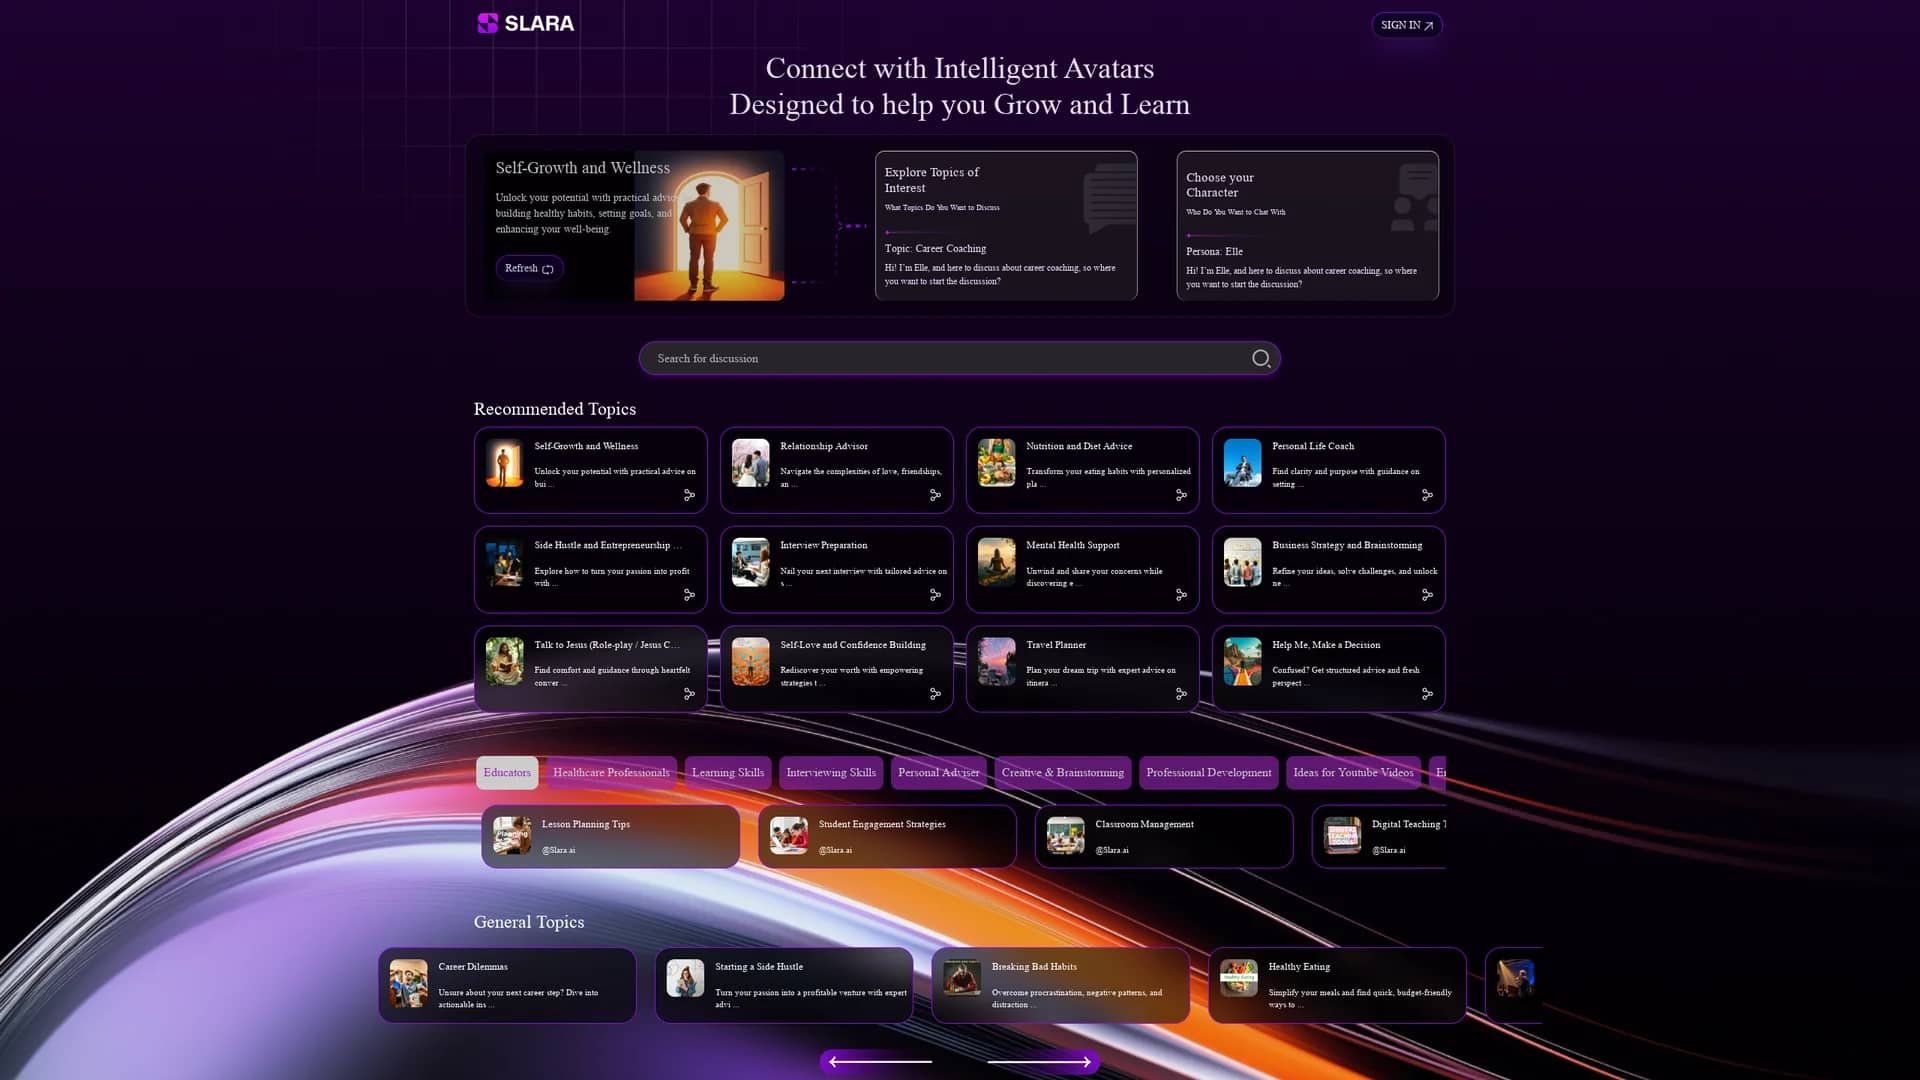Open the Digital Teaching card
1920x1080 pixels.
(1380, 837)
